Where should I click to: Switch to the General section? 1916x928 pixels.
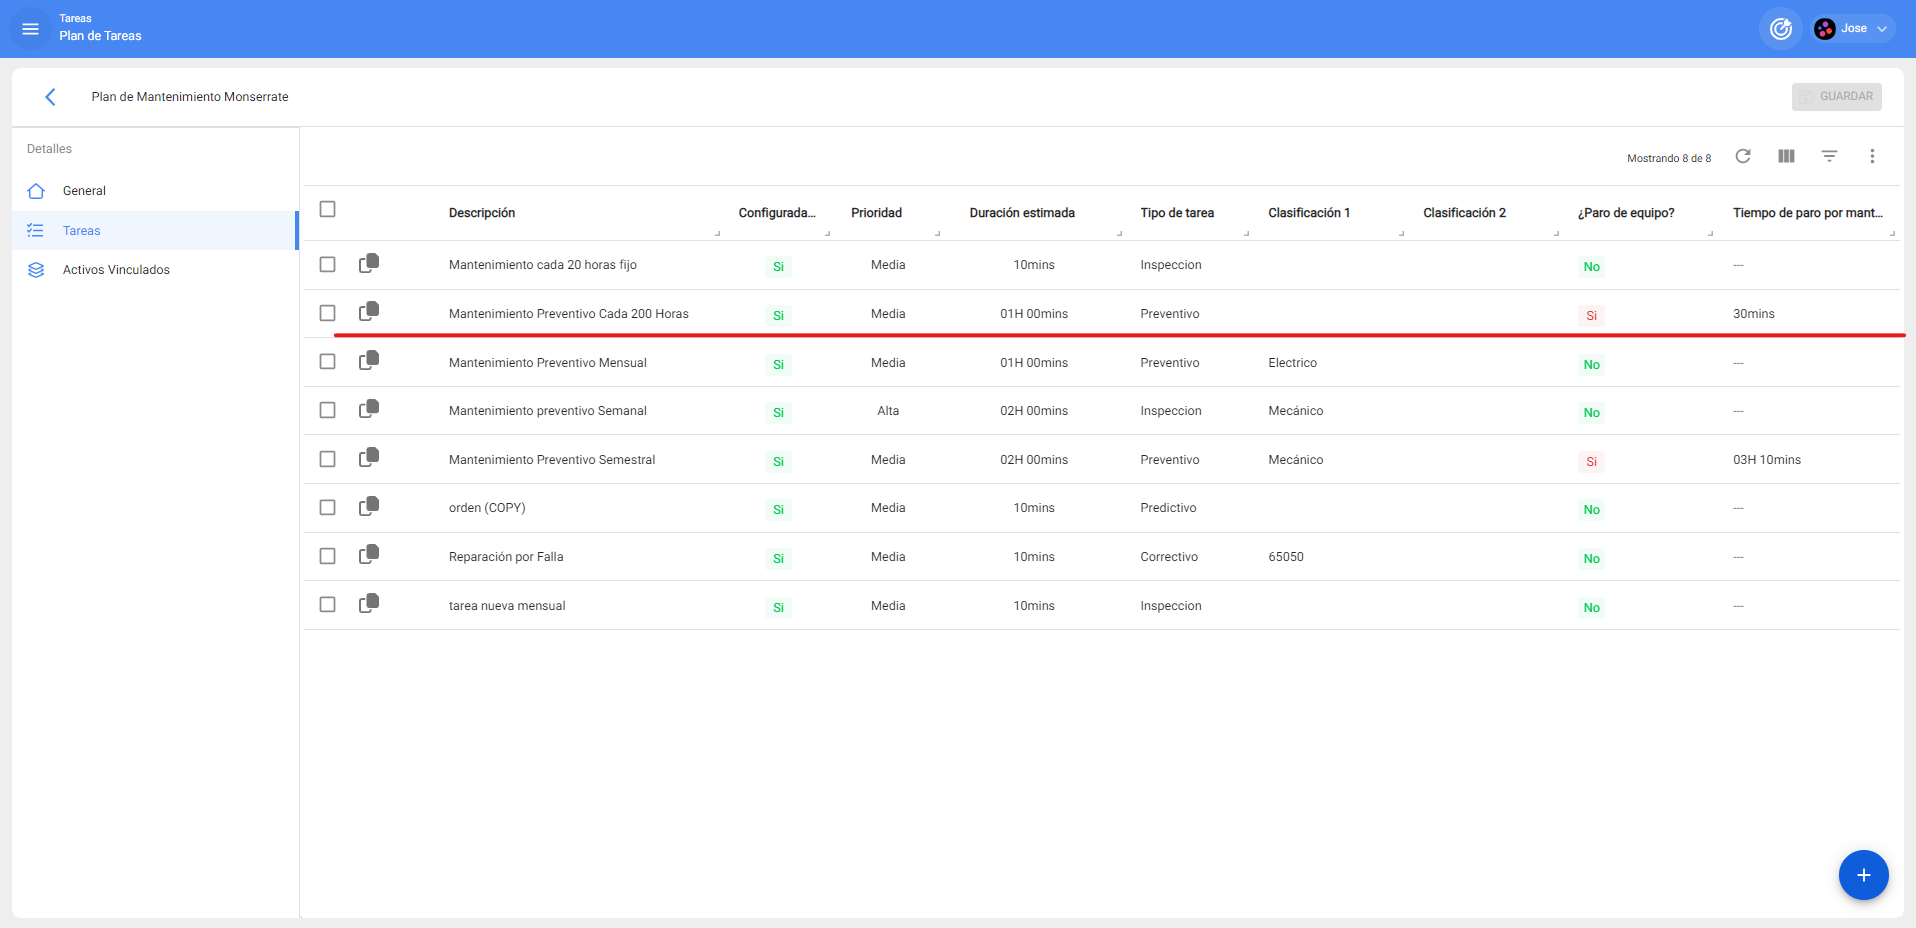pyautogui.click(x=84, y=191)
